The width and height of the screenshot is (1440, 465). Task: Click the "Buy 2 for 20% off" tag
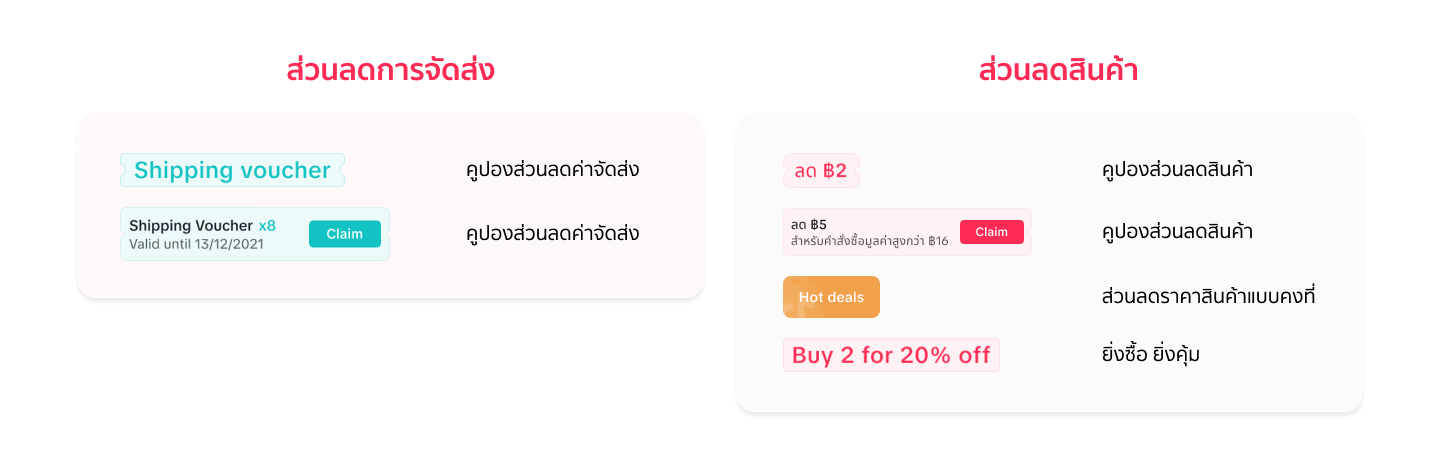[891, 355]
